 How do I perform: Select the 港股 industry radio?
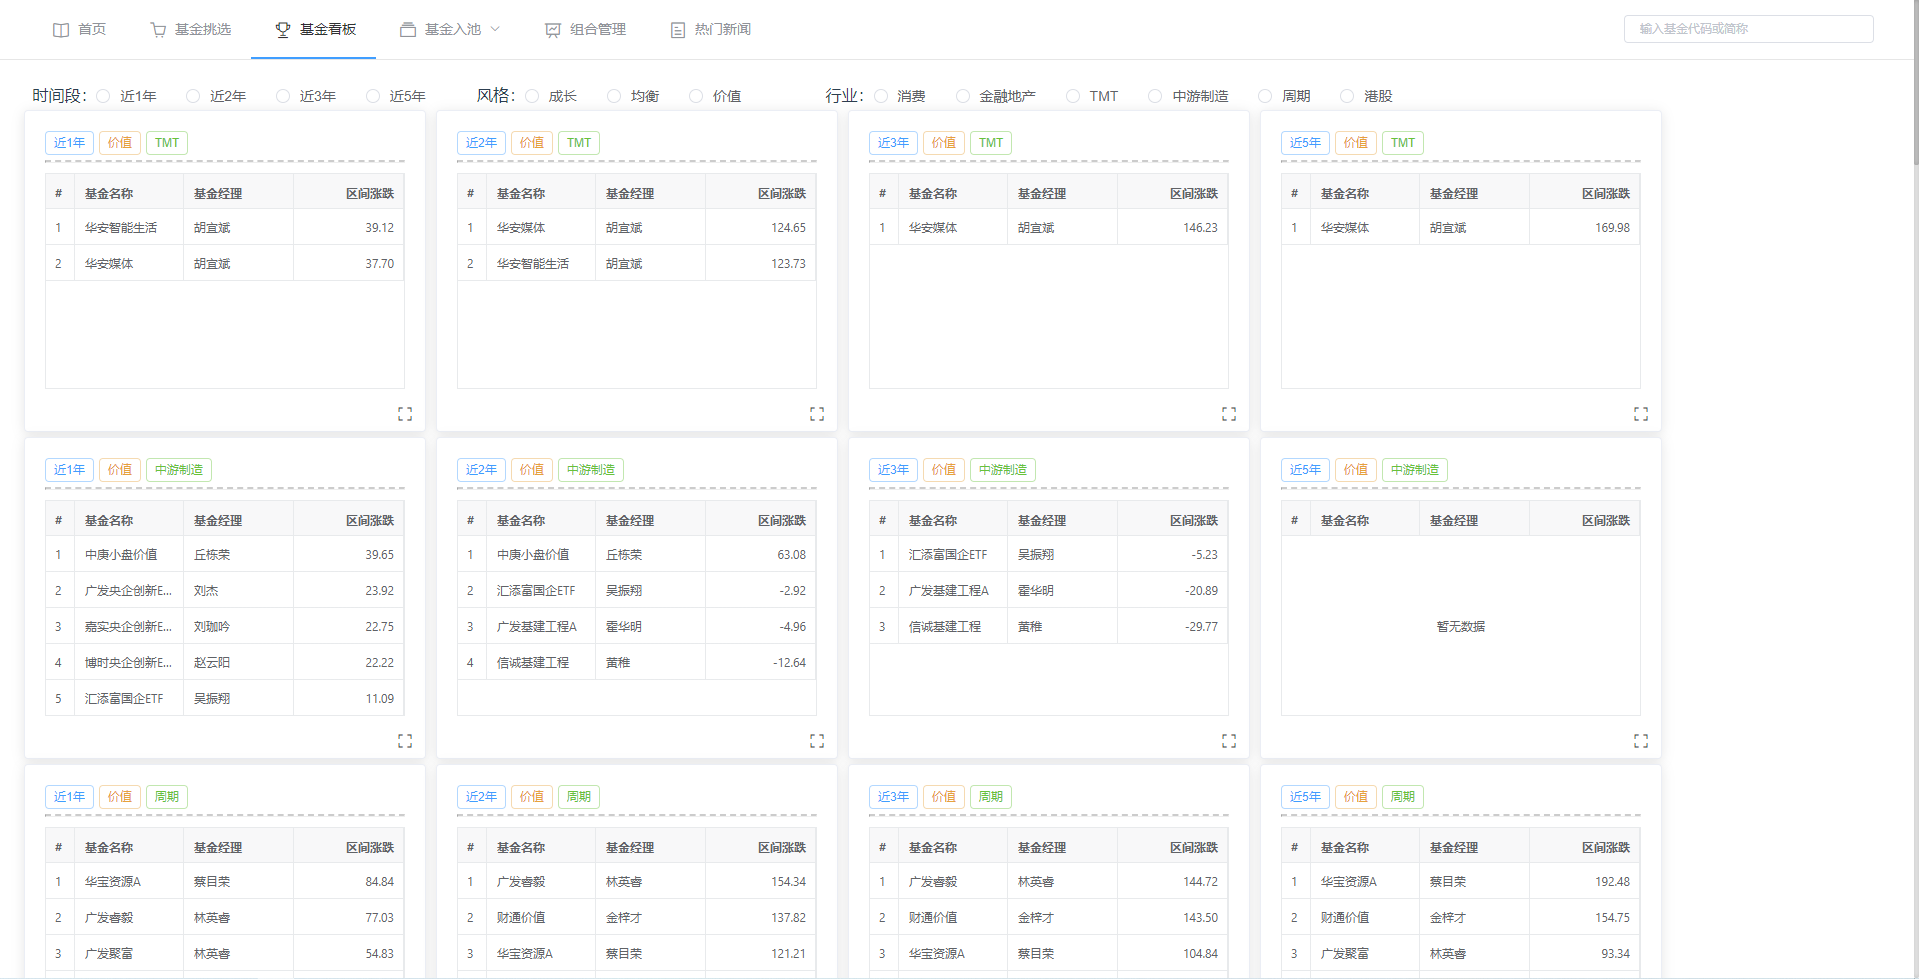[1347, 96]
